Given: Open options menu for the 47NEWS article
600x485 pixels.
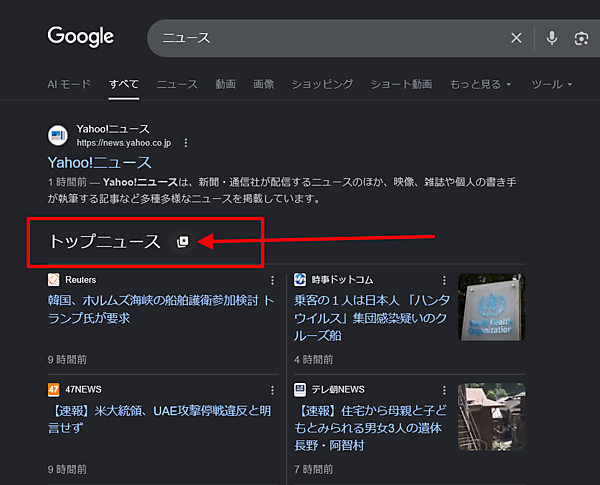Looking at the screenshot, I should coord(272,390).
